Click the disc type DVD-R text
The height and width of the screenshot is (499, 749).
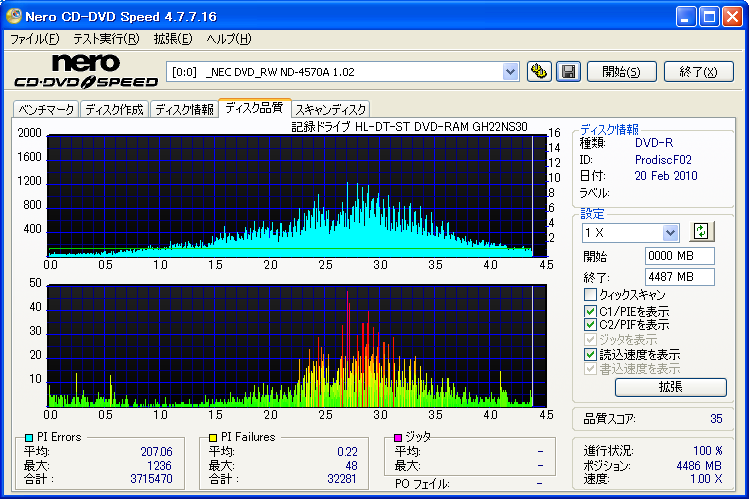coord(654,142)
